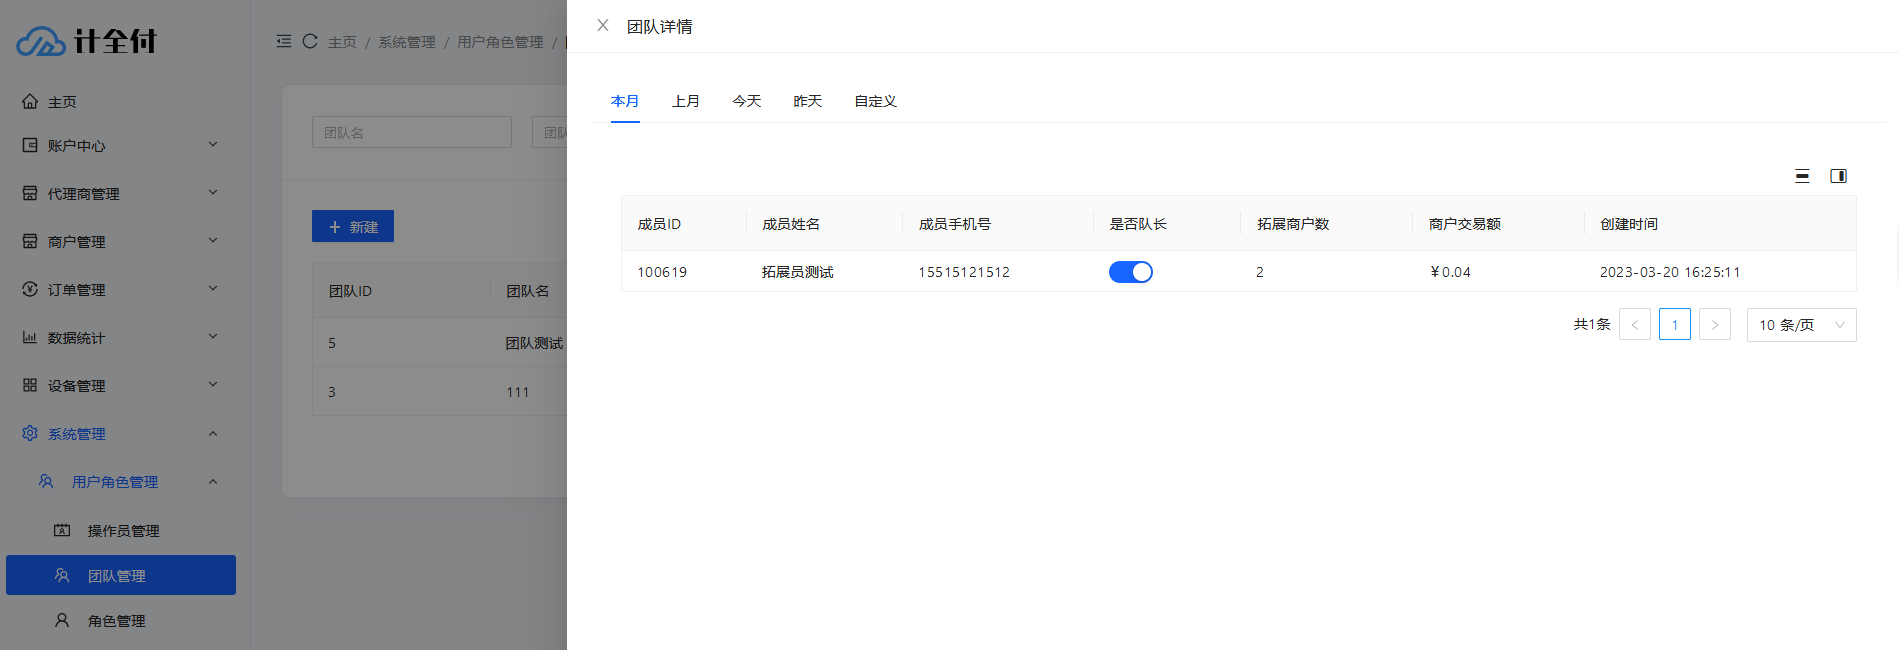Click plus icon on 新建 button

tap(335, 227)
